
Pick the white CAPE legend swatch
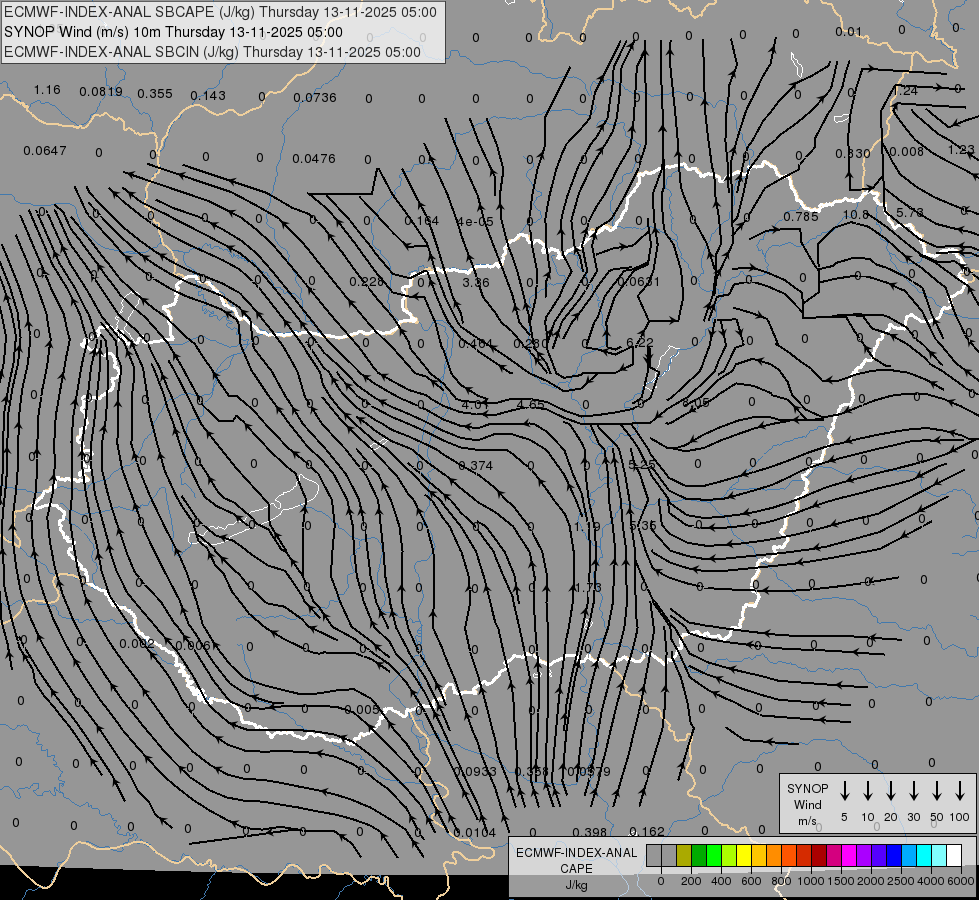click(953, 855)
